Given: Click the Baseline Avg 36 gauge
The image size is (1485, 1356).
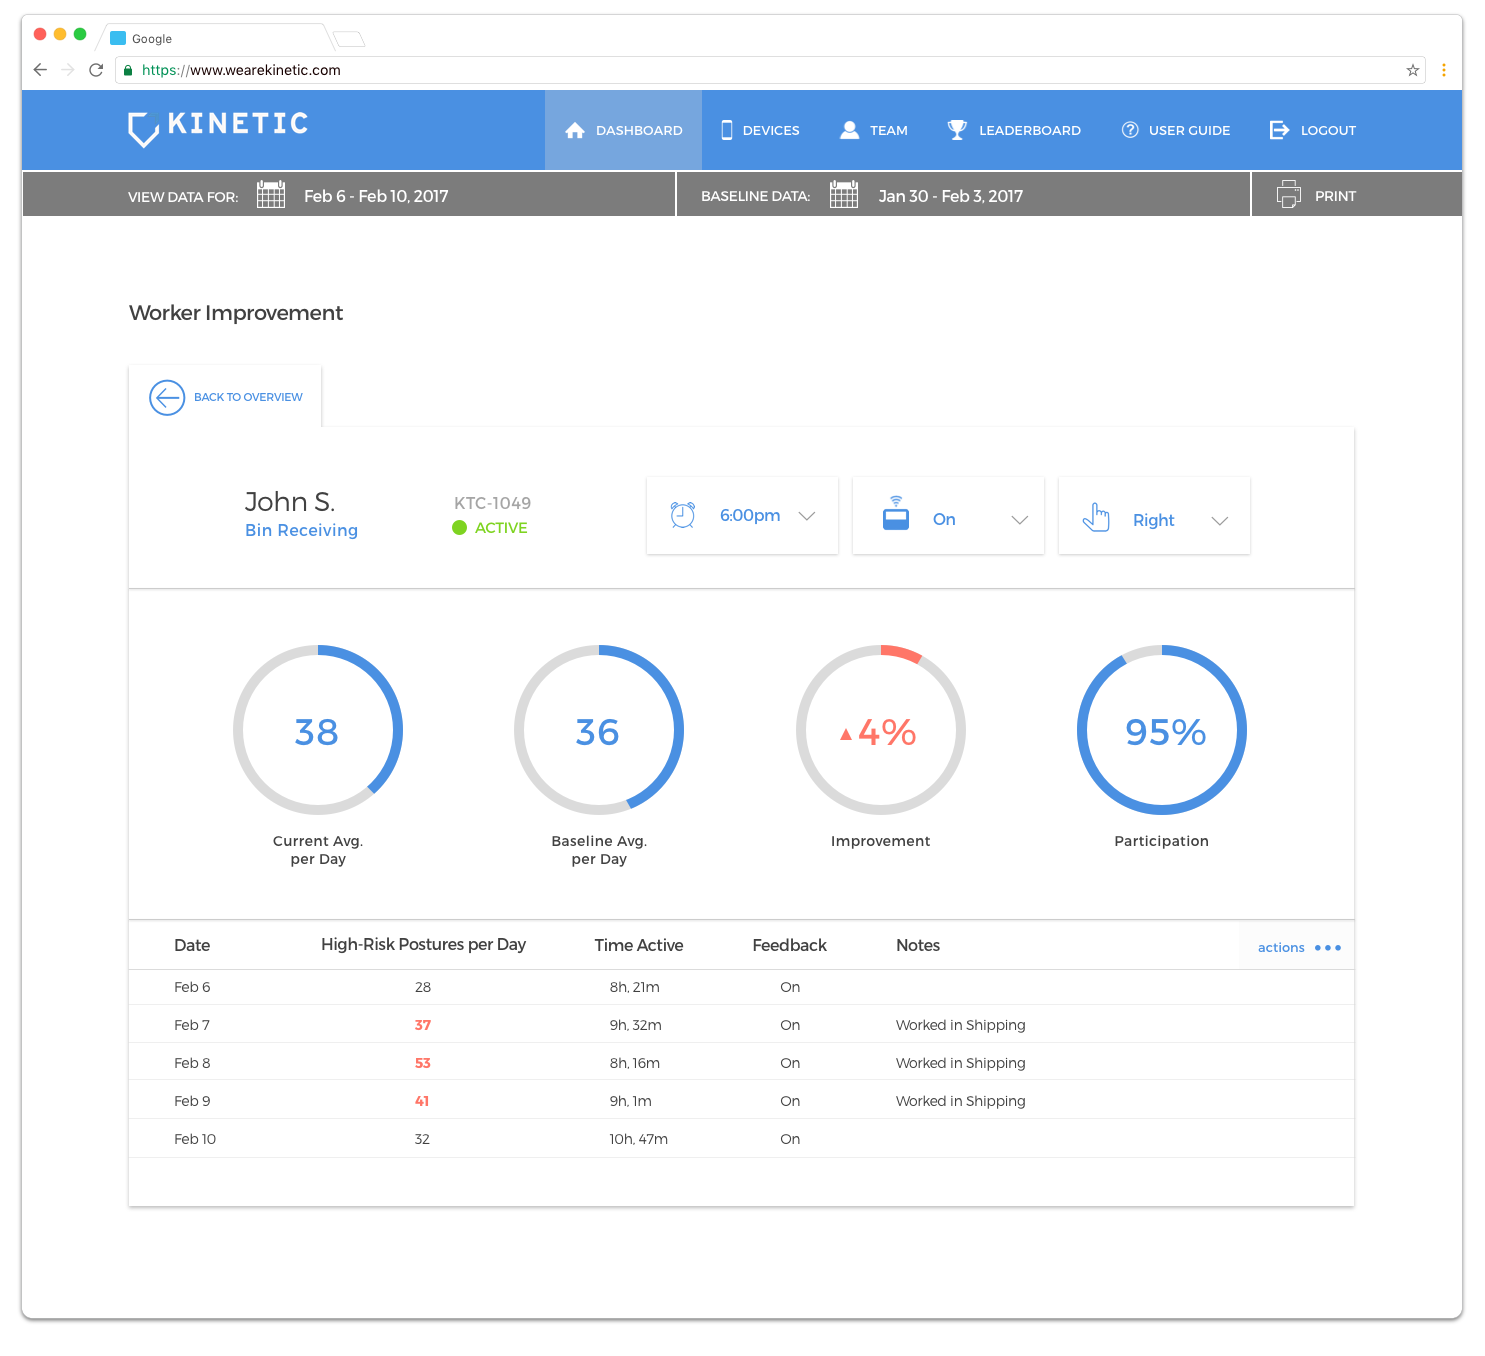Looking at the screenshot, I should tap(599, 730).
